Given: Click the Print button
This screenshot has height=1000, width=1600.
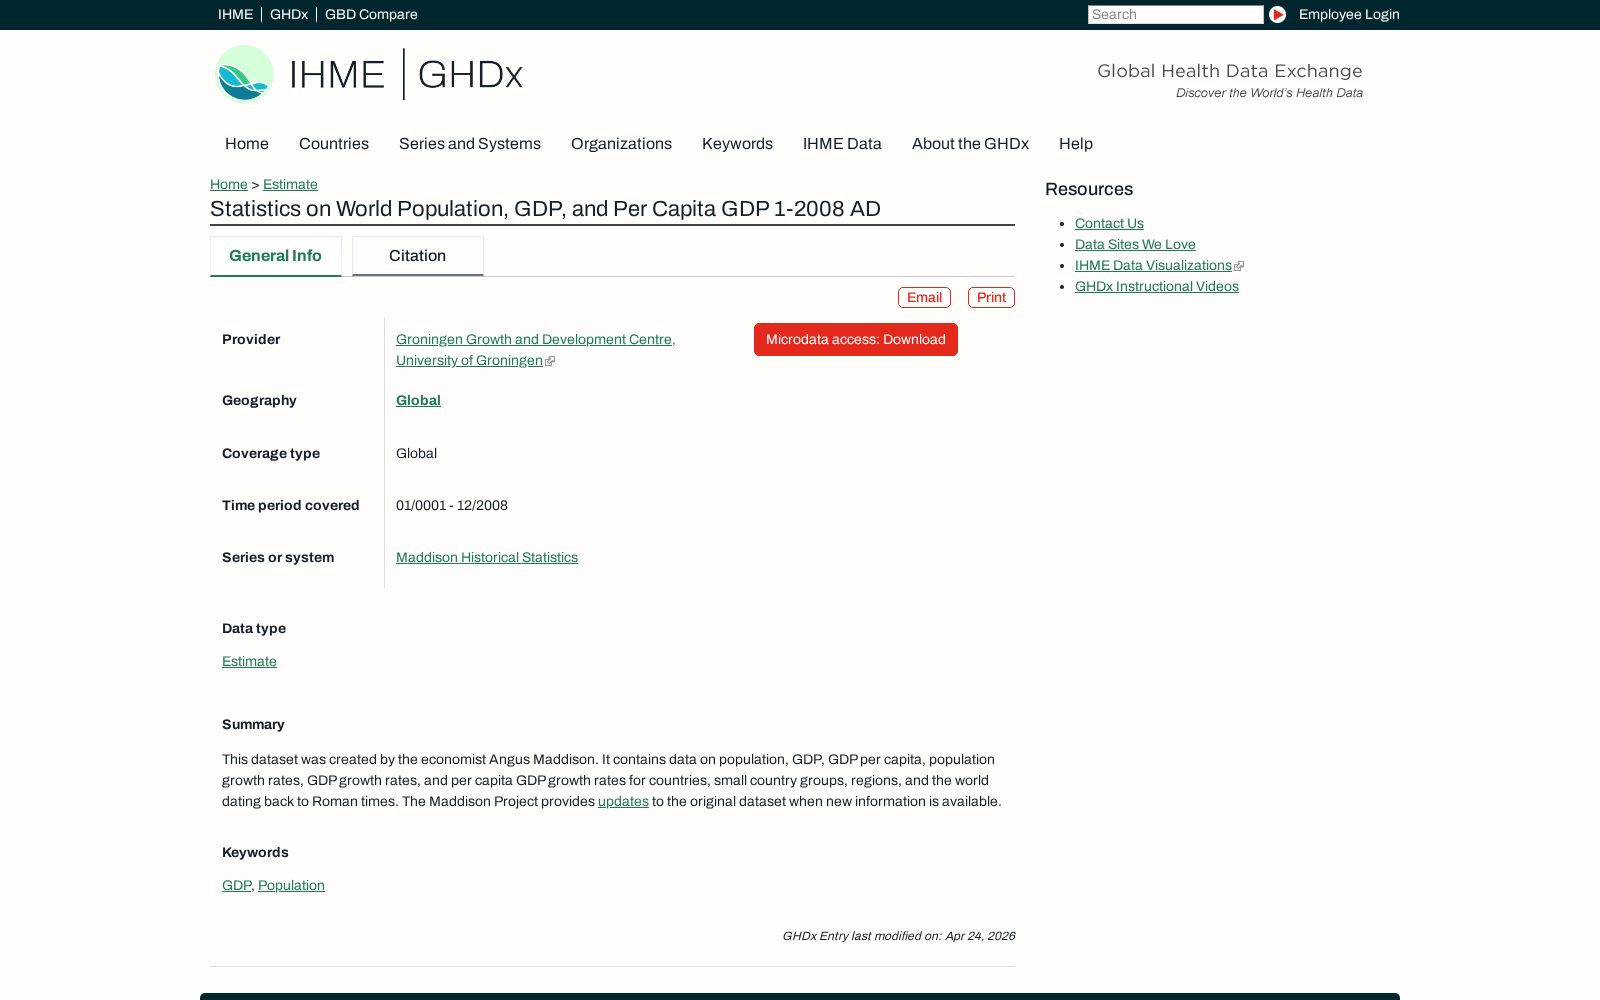Looking at the screenshot, I should pos(991,297).
